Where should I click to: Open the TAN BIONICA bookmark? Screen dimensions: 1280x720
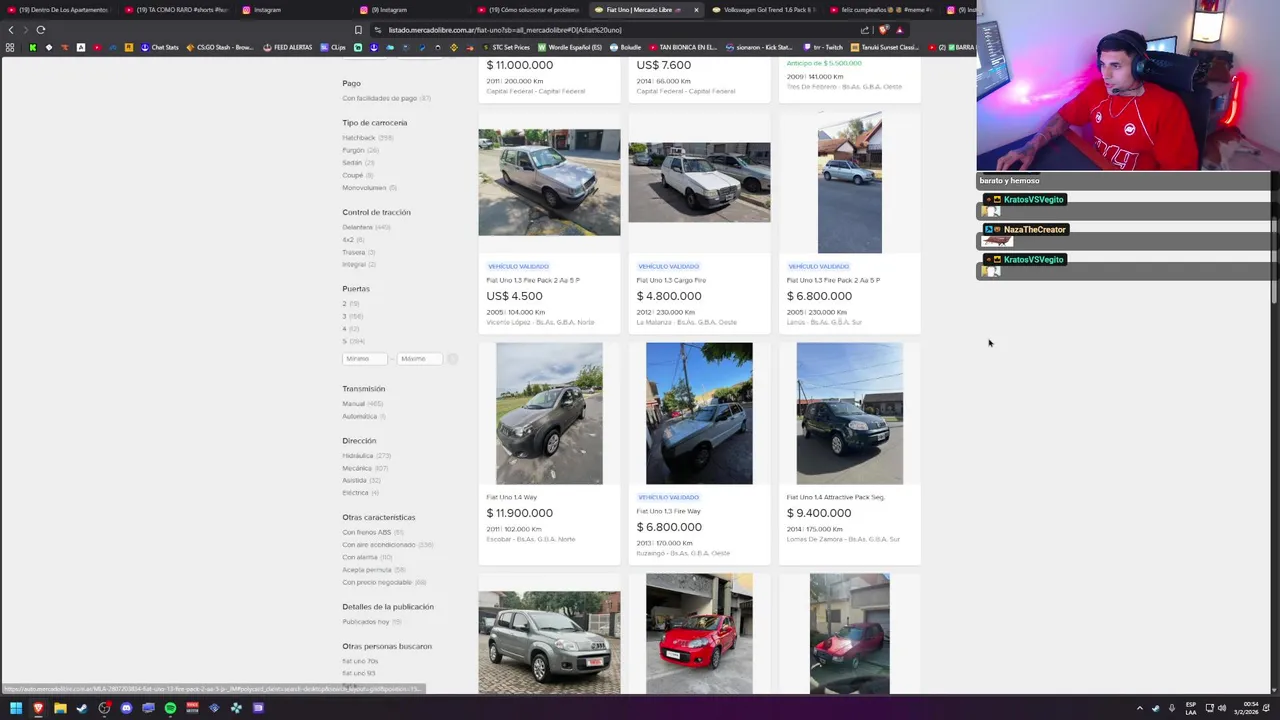(x=683, y=47)
